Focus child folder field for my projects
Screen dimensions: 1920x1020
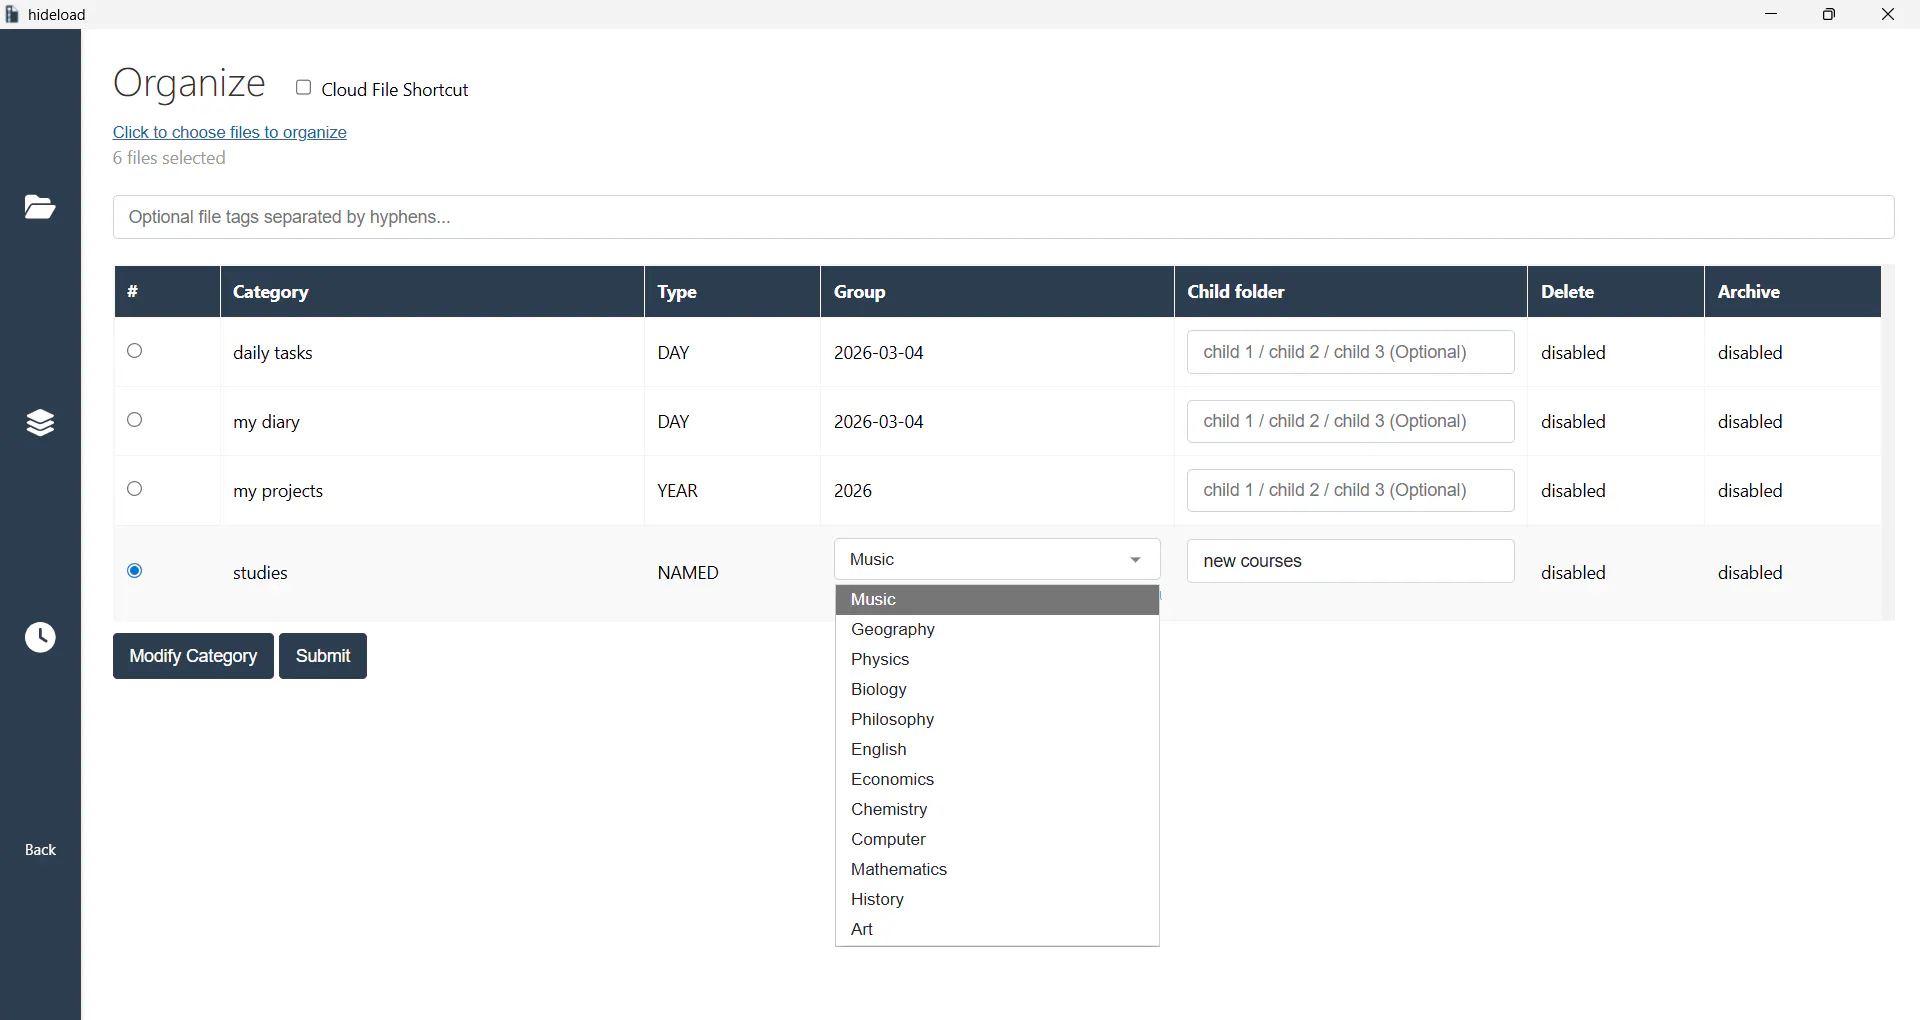point(1350,490)
